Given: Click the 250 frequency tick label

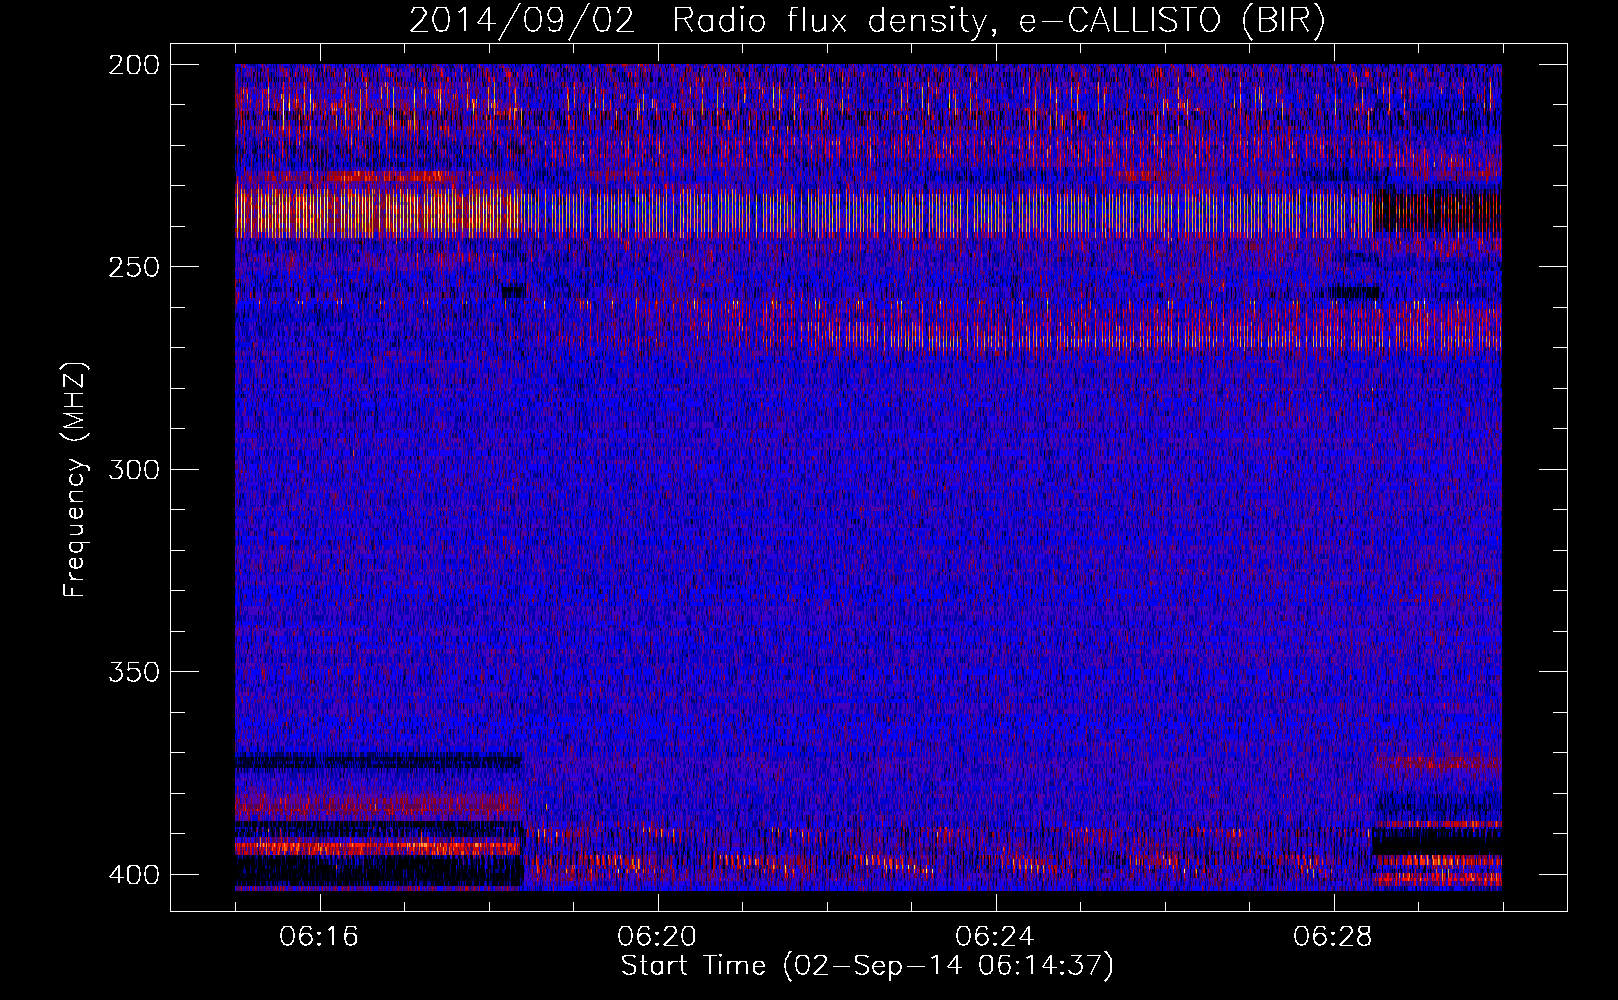Looking at the screenshot, I should (133, 267).
